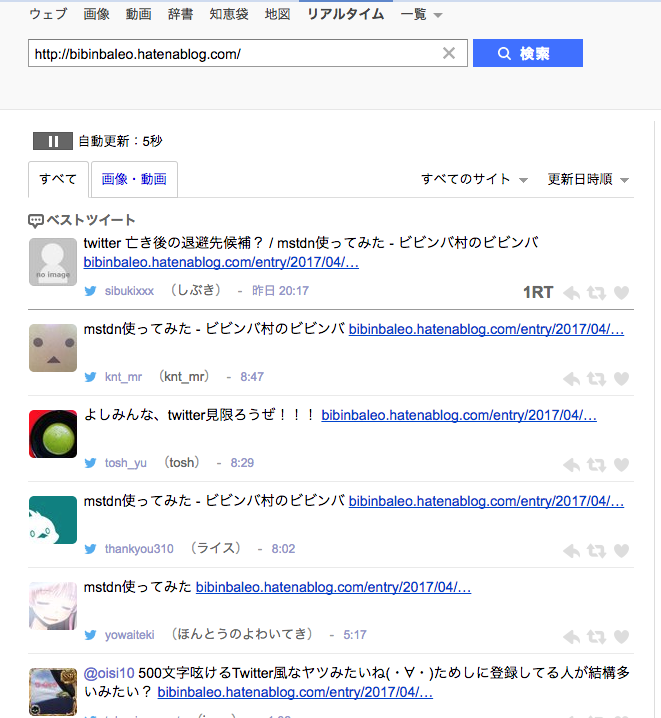Viewport: 661px width, 718px height.
Task: Click the Twitter bird icon beside knt_mr
Action: pyautogui.click(x=91, y=377)
